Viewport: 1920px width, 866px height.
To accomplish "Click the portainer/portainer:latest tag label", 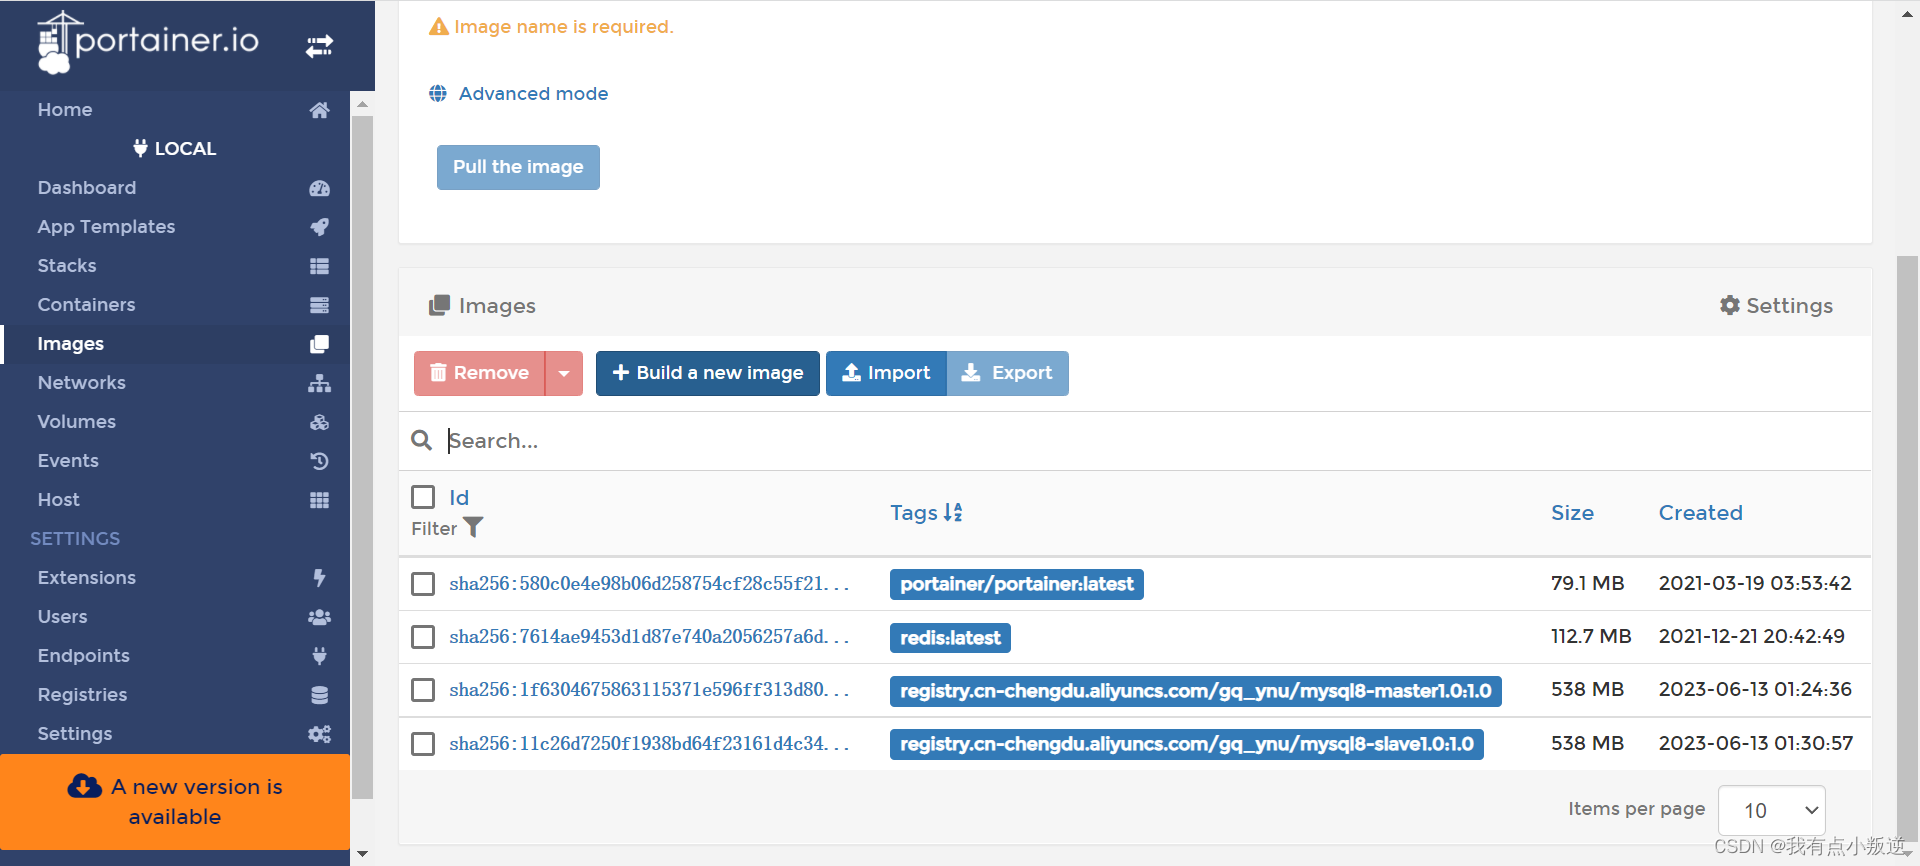I will click(x=1017, y=584).
